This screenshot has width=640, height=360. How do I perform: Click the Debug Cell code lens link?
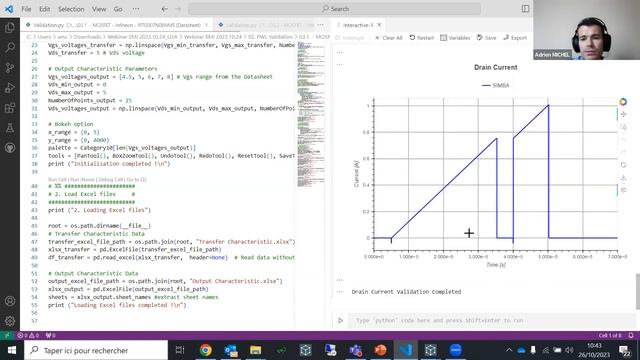[110, 180]
